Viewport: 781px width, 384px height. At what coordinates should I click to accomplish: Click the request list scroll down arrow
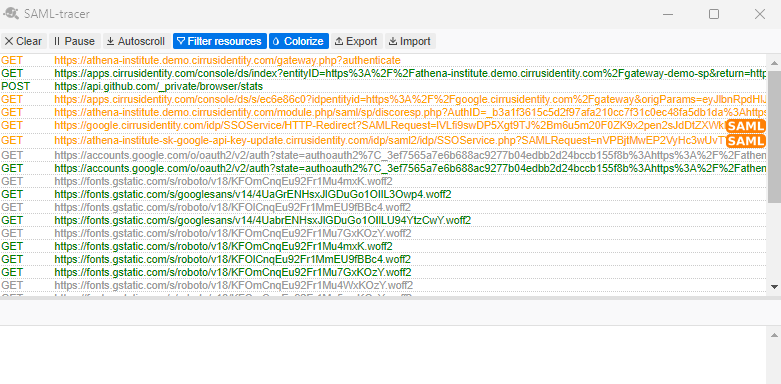pyautogui.click(x=774, y=286)
